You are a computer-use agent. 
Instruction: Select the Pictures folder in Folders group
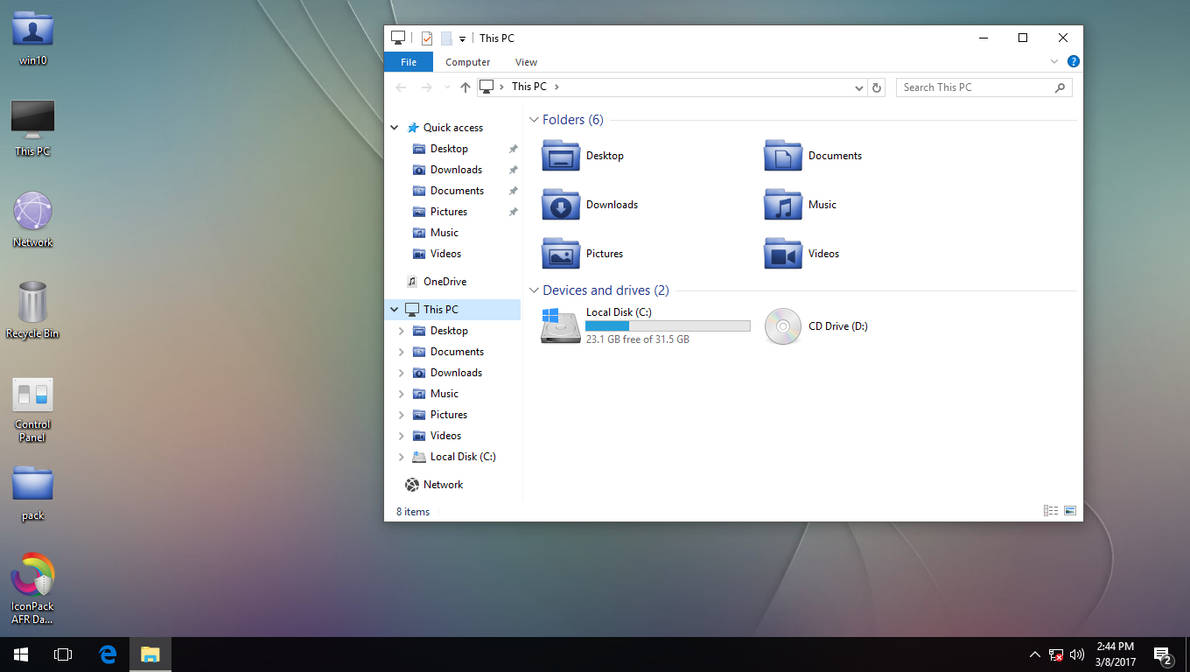coord(582,254)
